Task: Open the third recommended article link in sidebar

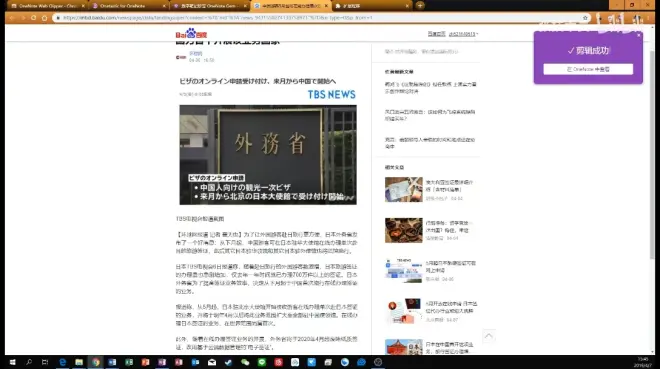Action: point(430,143)
